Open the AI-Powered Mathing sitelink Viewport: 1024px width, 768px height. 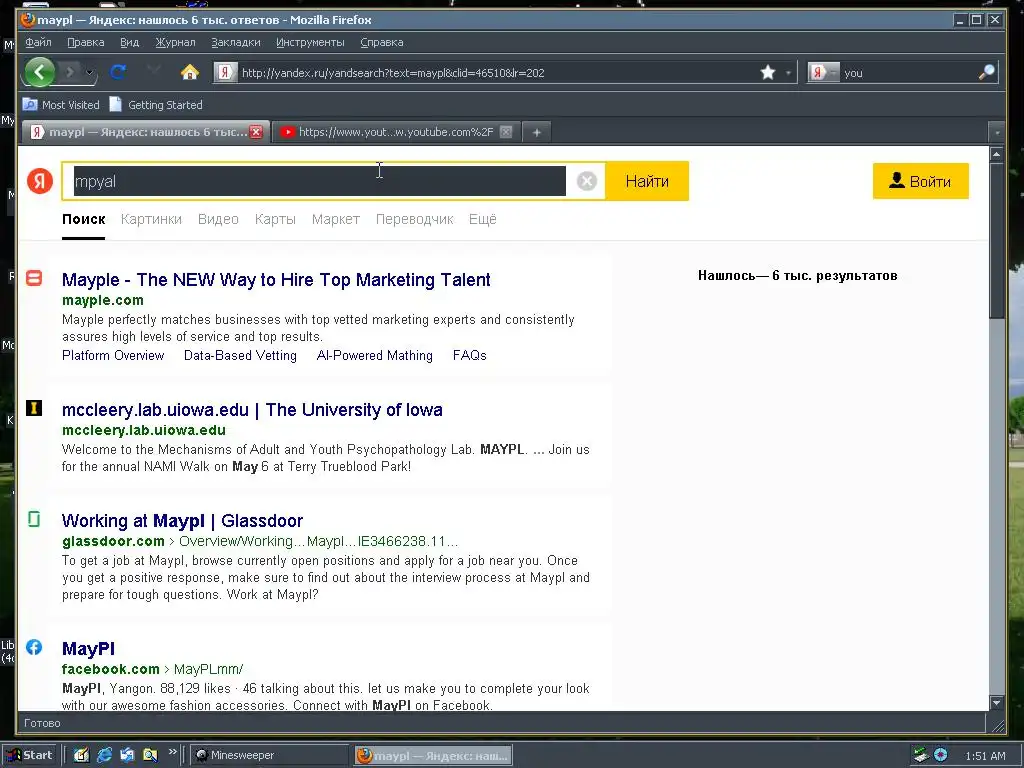[x=375, y=355]
